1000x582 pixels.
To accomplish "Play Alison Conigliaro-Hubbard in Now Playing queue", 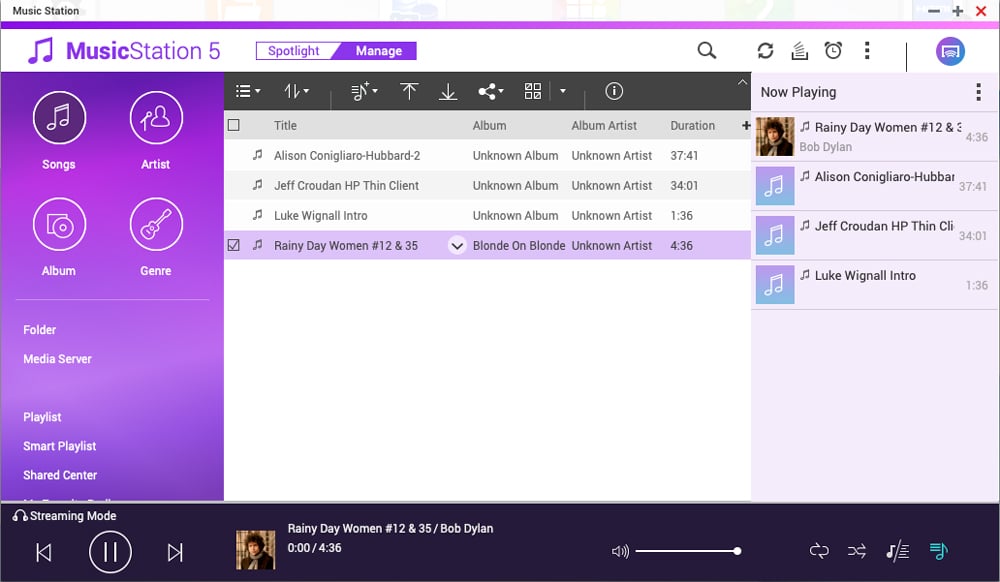I will click(x=874, y=186).
